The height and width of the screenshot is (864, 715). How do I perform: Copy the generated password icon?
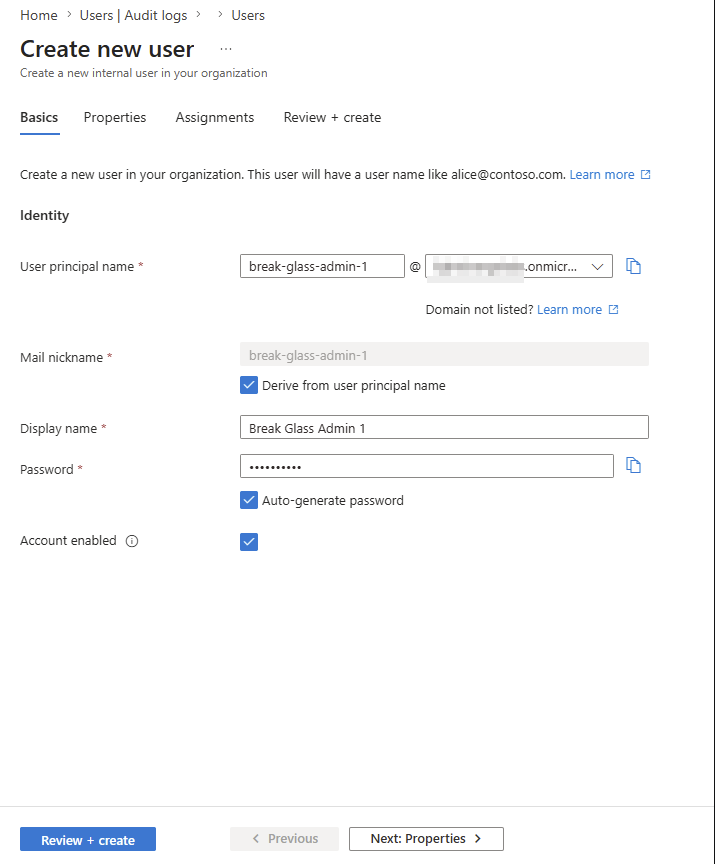point(633,466)
